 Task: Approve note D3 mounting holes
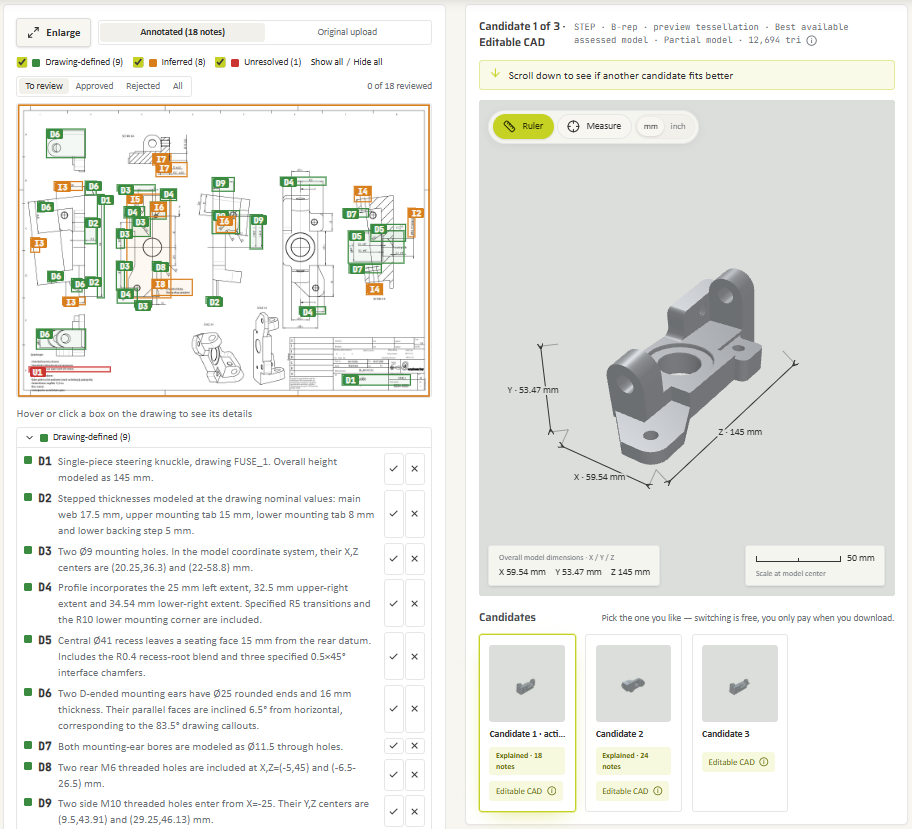[x=394, y=558]
